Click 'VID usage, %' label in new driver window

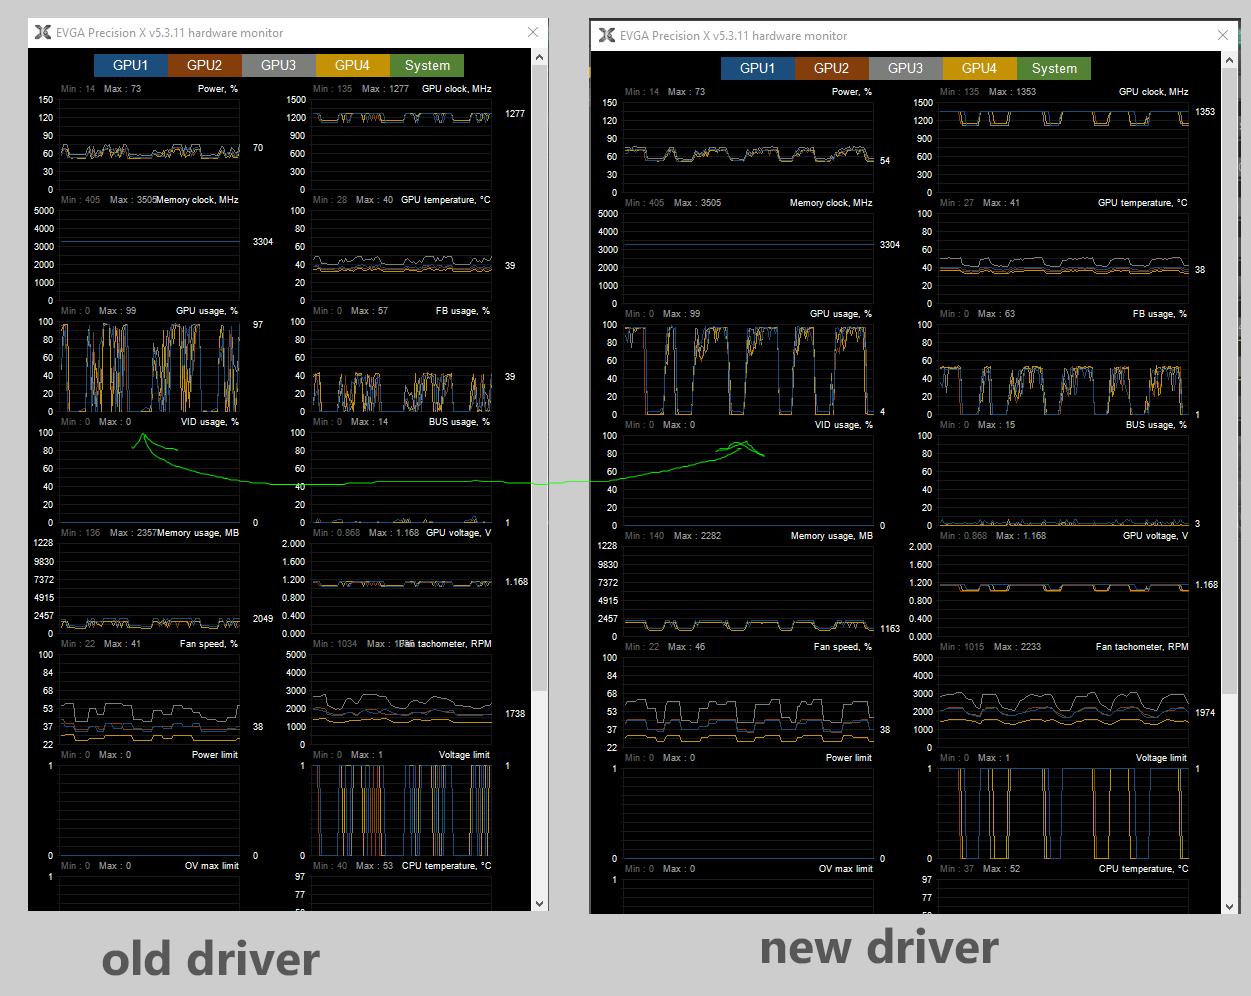pyautogui.click(x=844, y=425)
